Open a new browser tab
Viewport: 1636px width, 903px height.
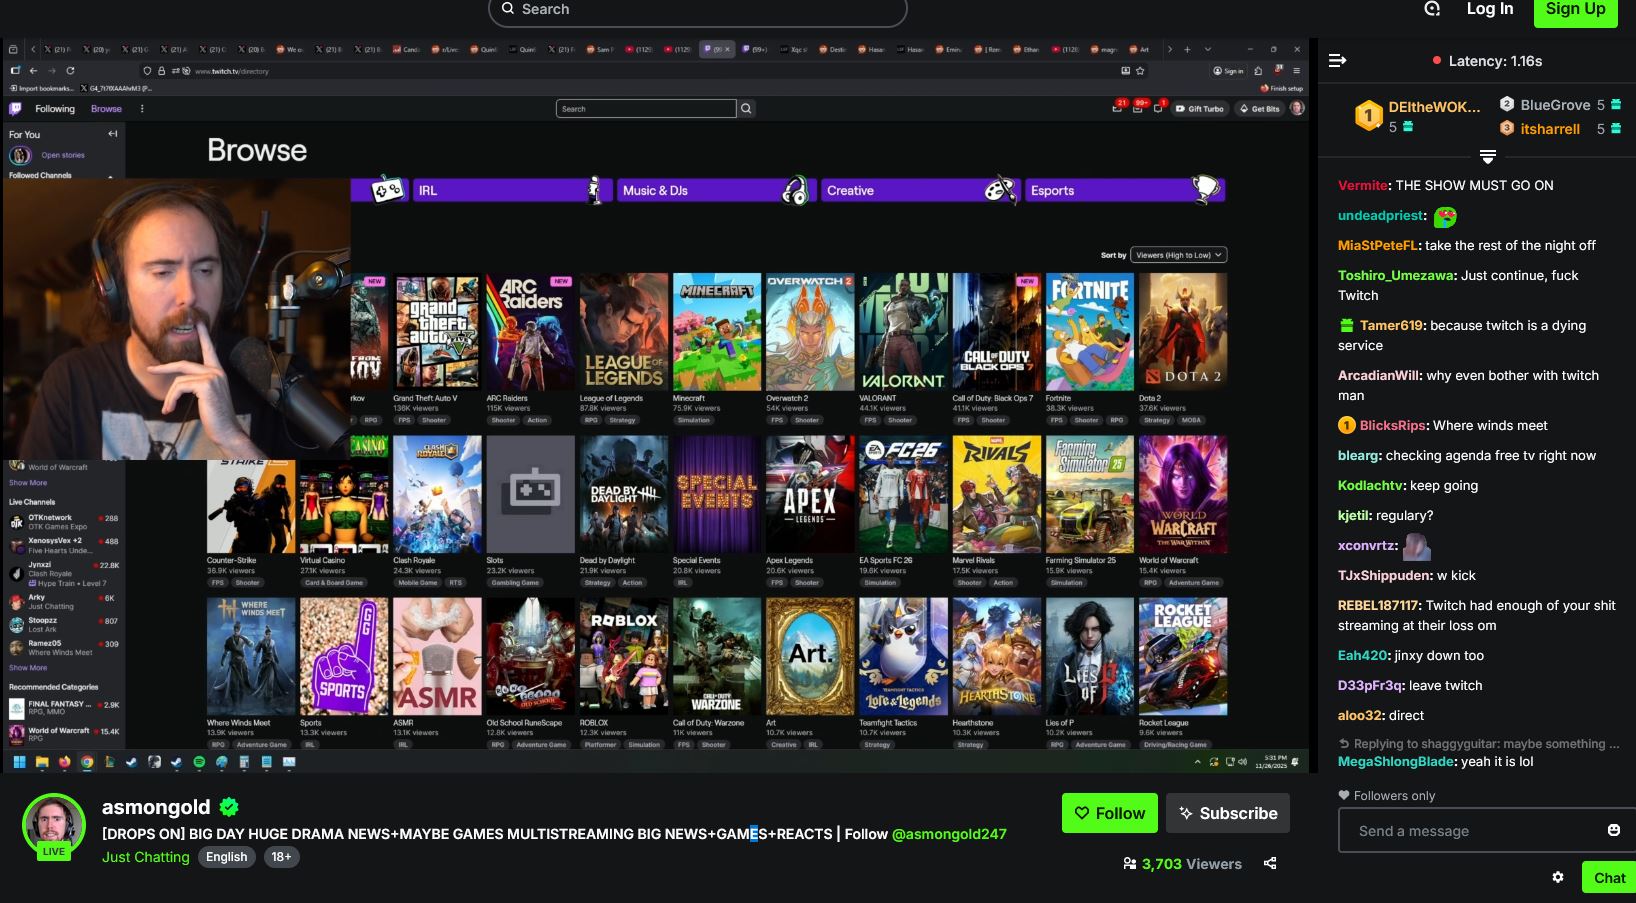click(x=1187, y=49)
